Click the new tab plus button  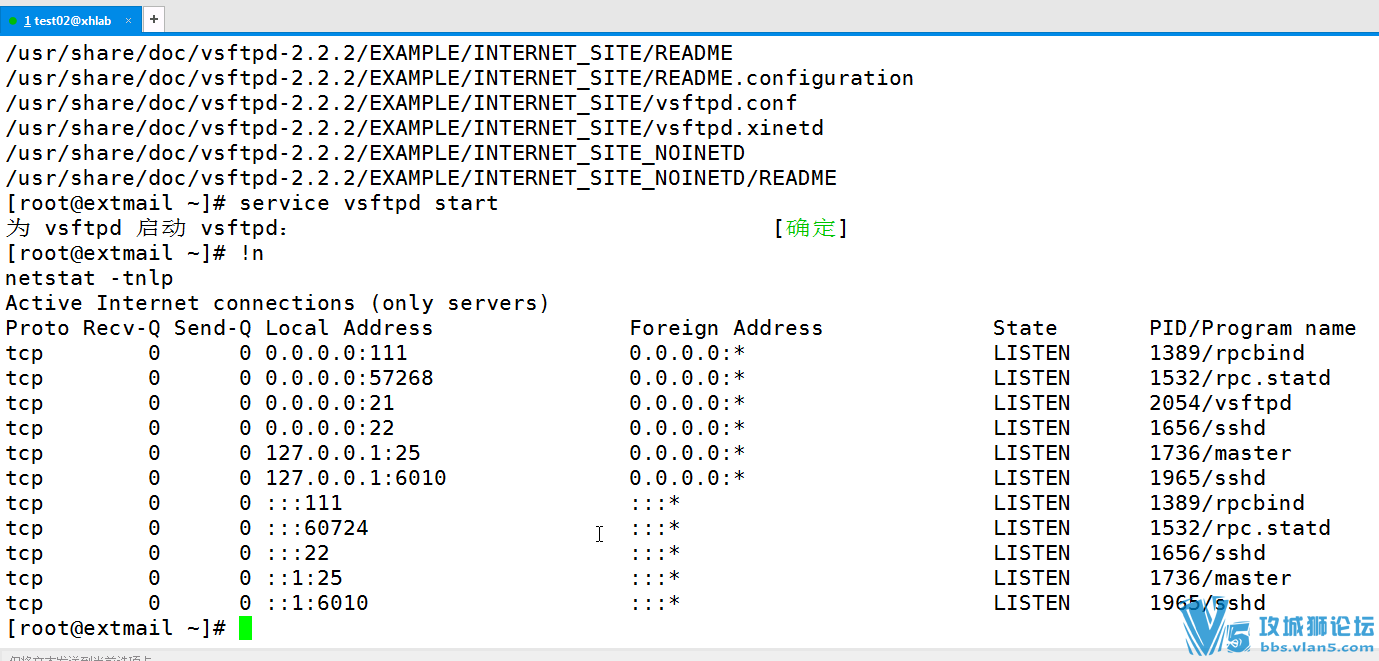tap(154, 19)
